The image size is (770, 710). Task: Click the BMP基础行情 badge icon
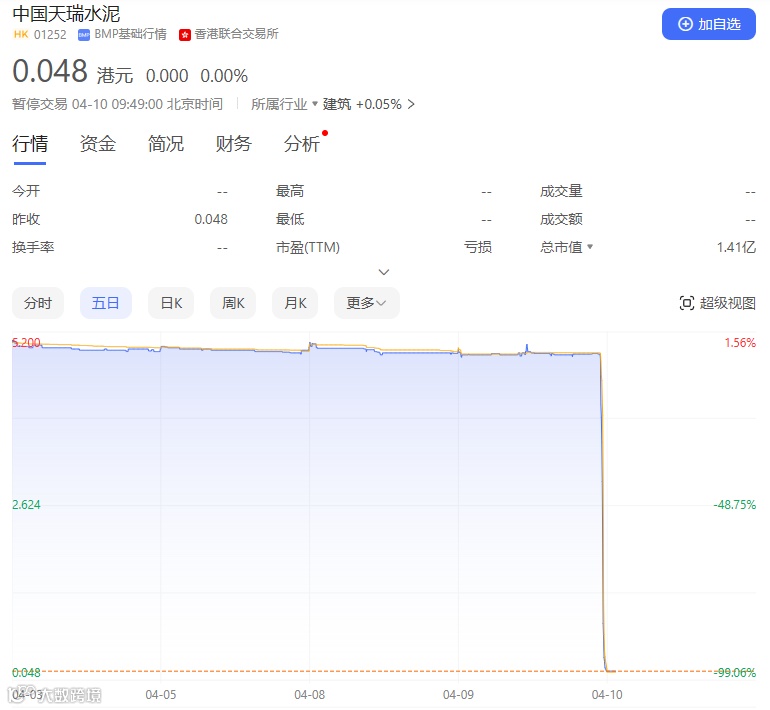(84, 35)
